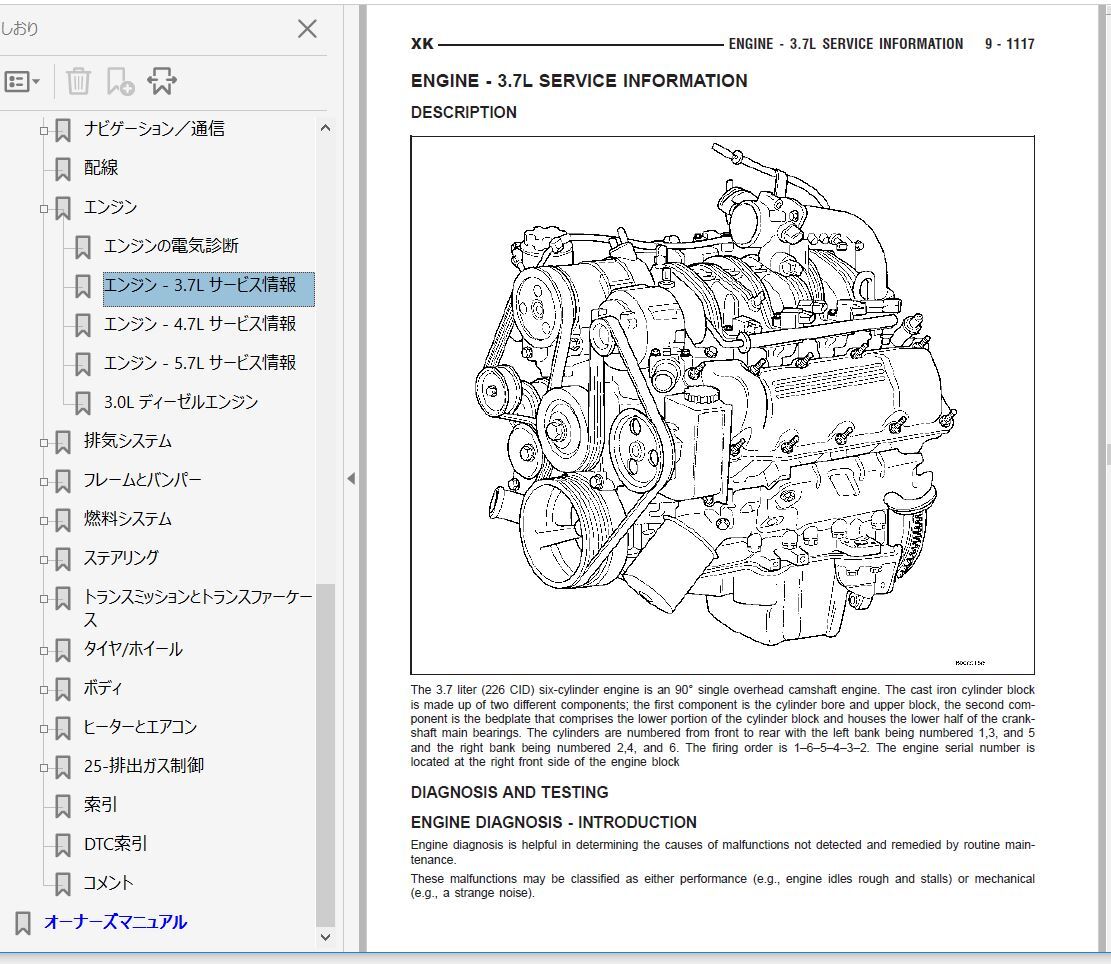The image size is (1111, 964).
Task: Open トランスミッションとトランスファーケース section
Action: click(x=198, y=608)
